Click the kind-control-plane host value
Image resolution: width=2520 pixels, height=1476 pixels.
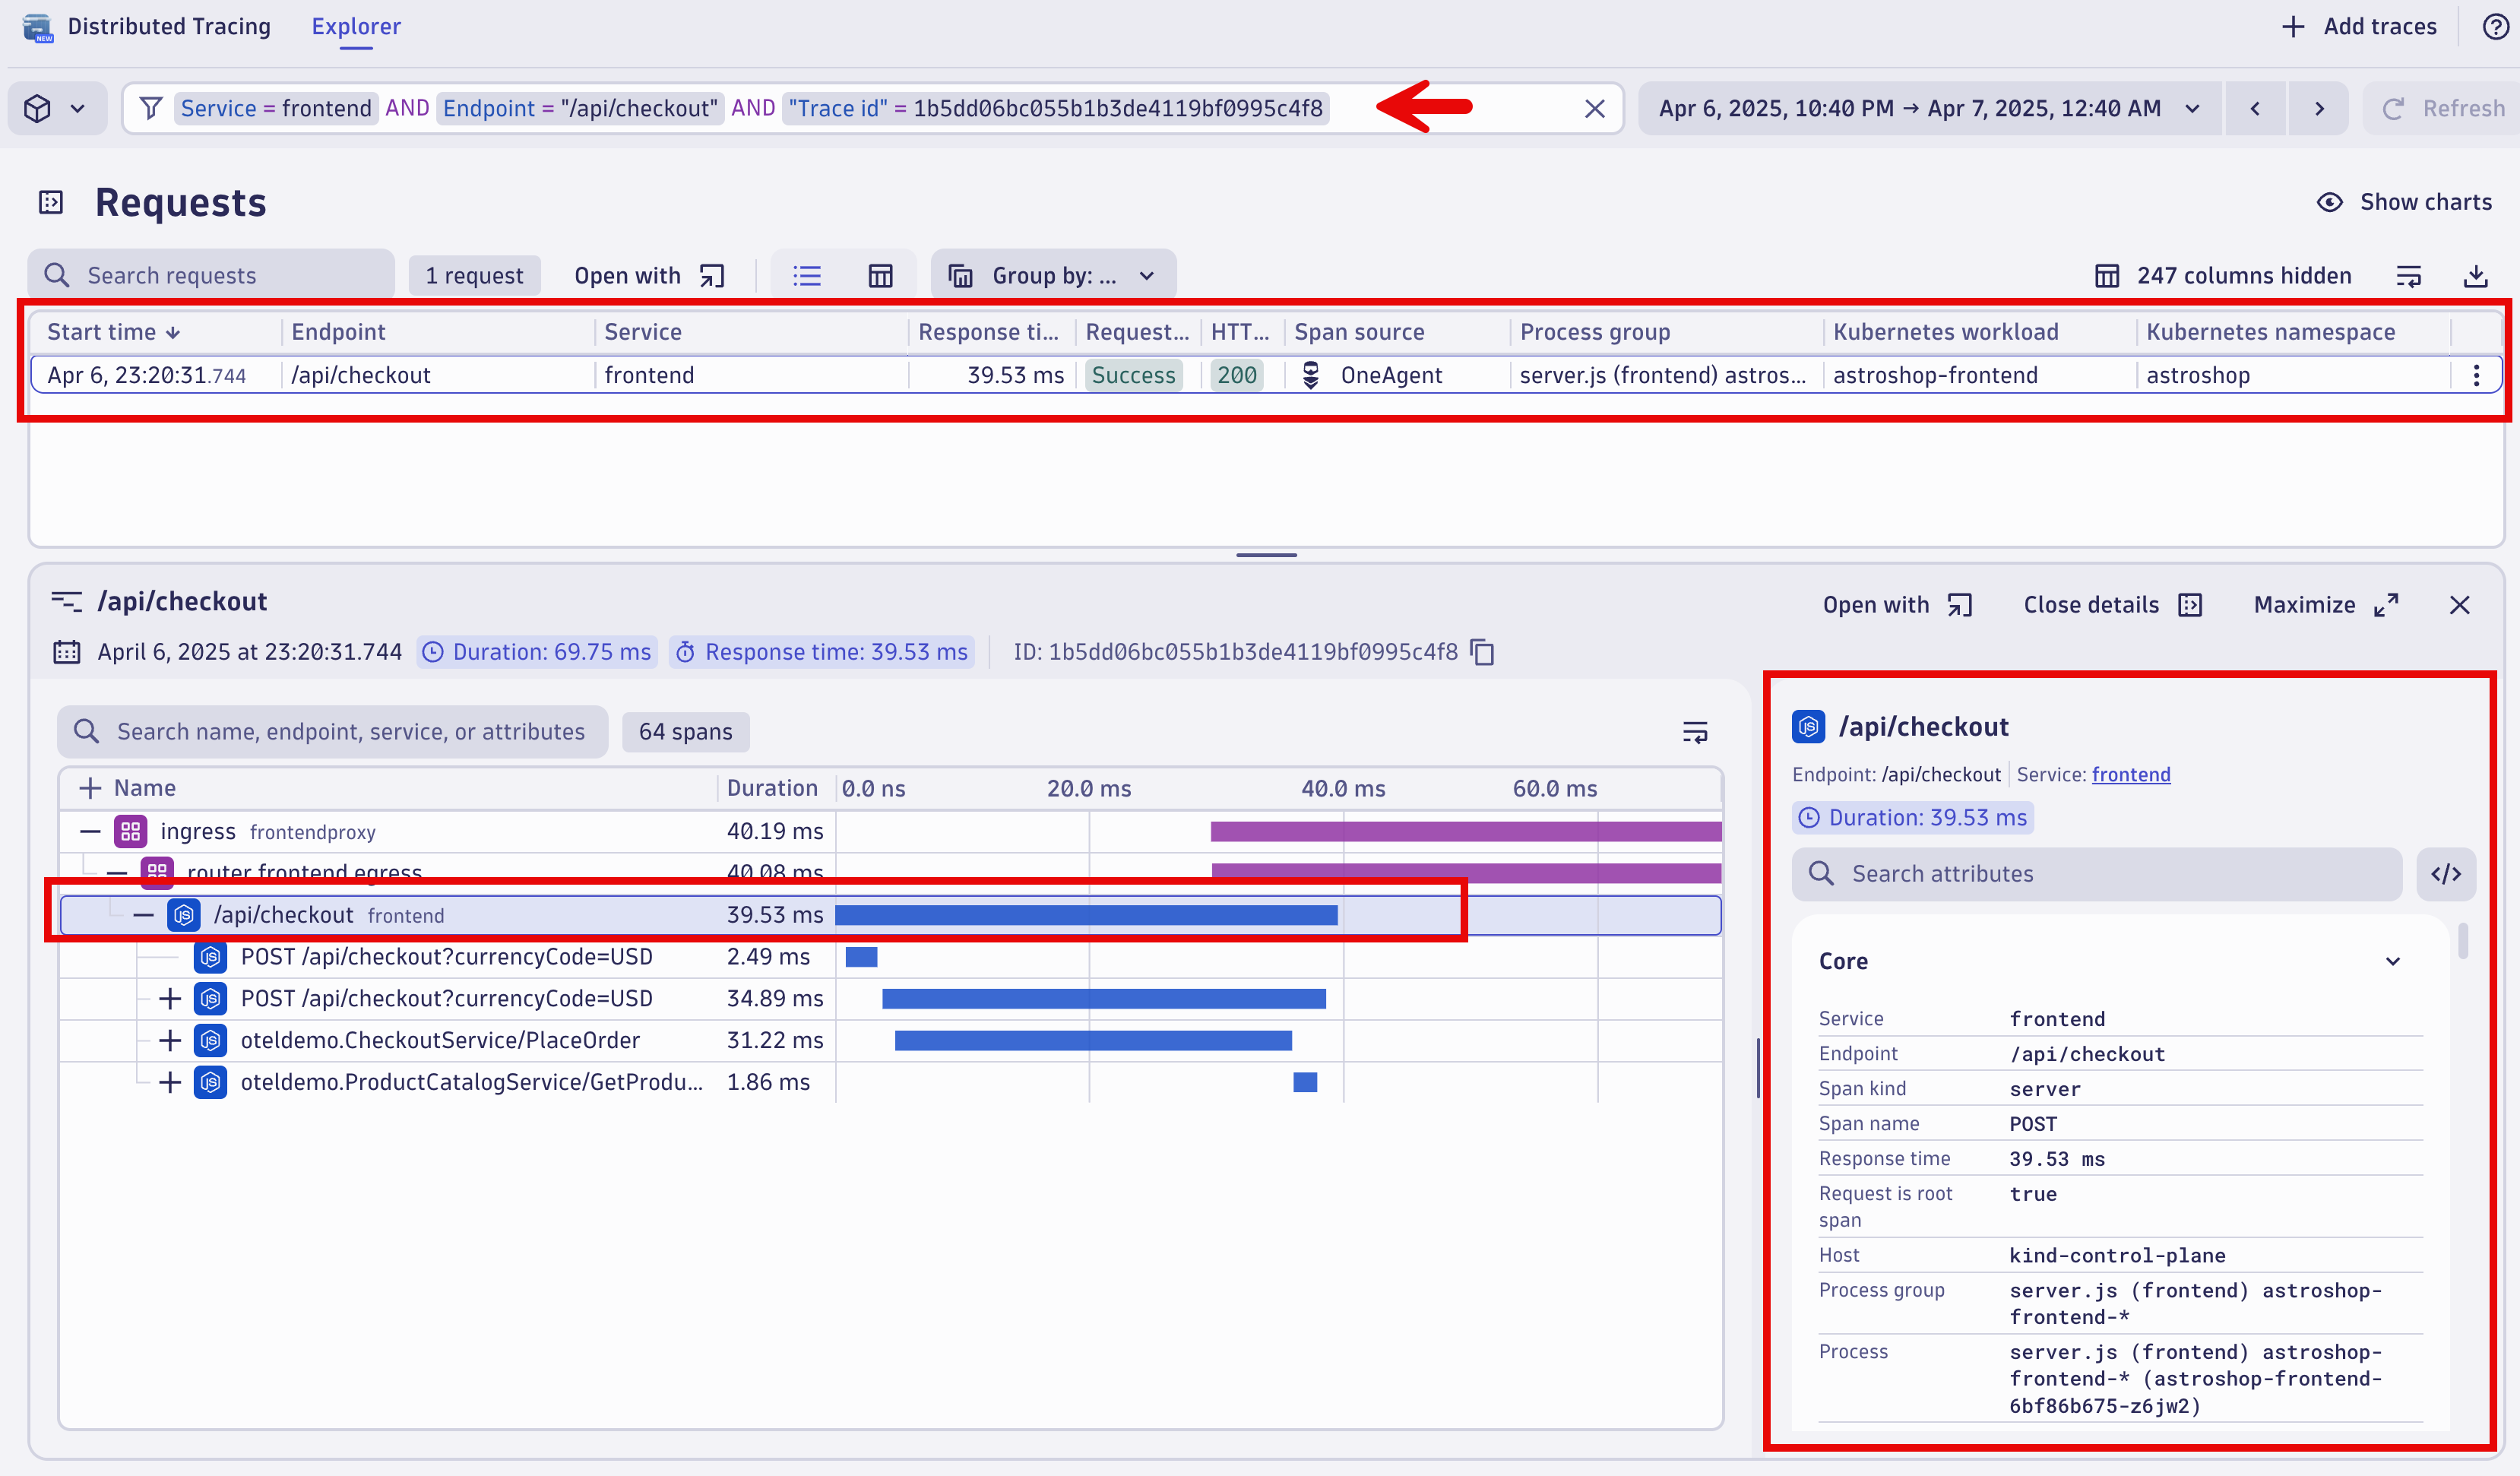[x=2117, y=1255]
